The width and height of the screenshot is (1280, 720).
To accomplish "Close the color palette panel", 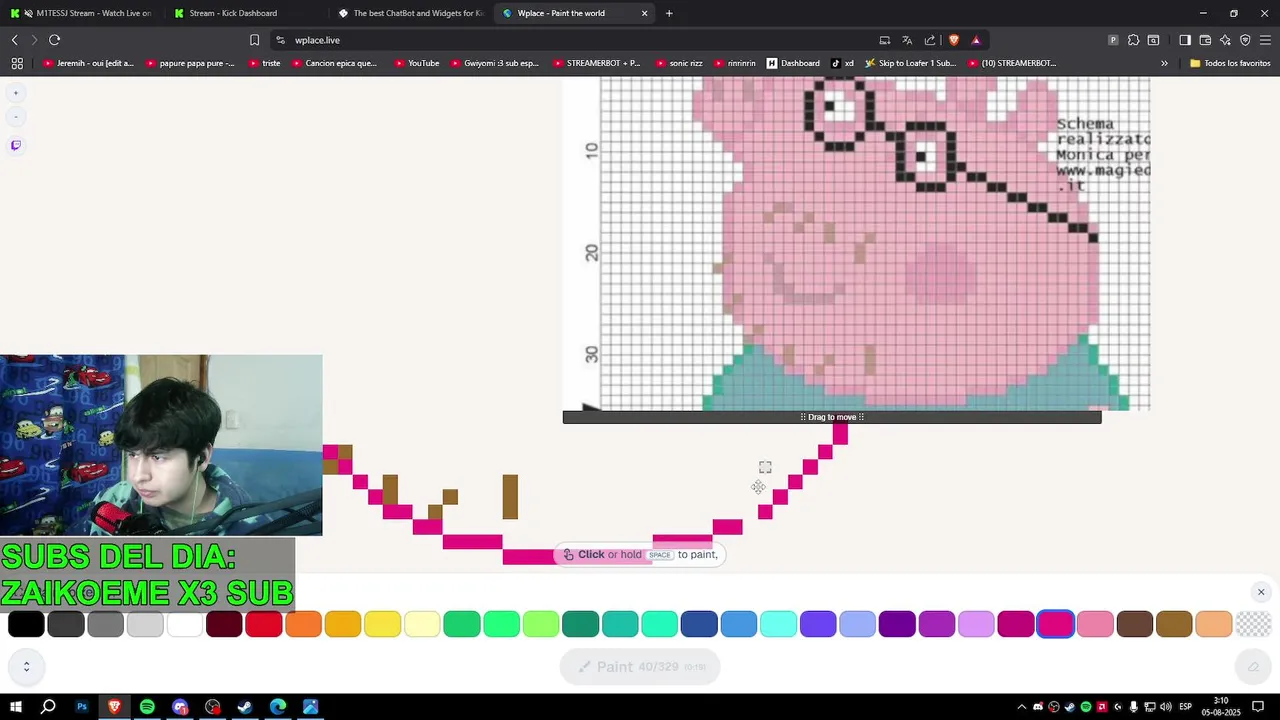I will coord(1261,592).
